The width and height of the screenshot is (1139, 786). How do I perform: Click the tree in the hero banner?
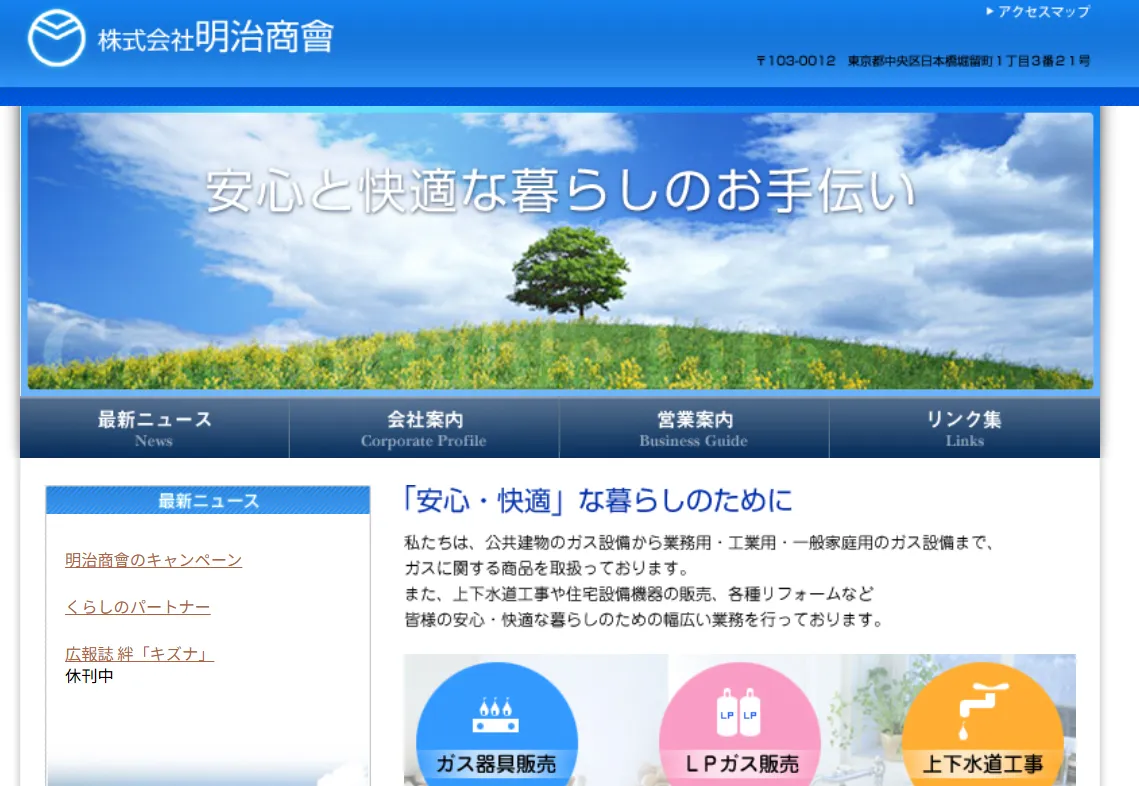pyautogui.click(x=570, y=270)
